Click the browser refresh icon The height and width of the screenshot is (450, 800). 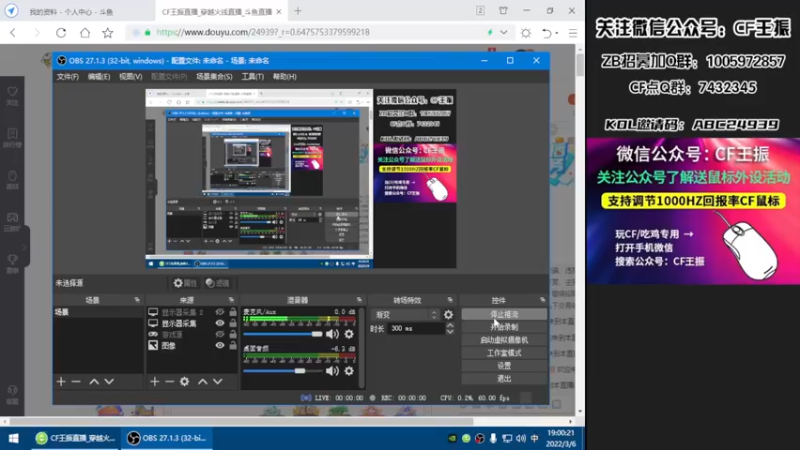(61, 33)
